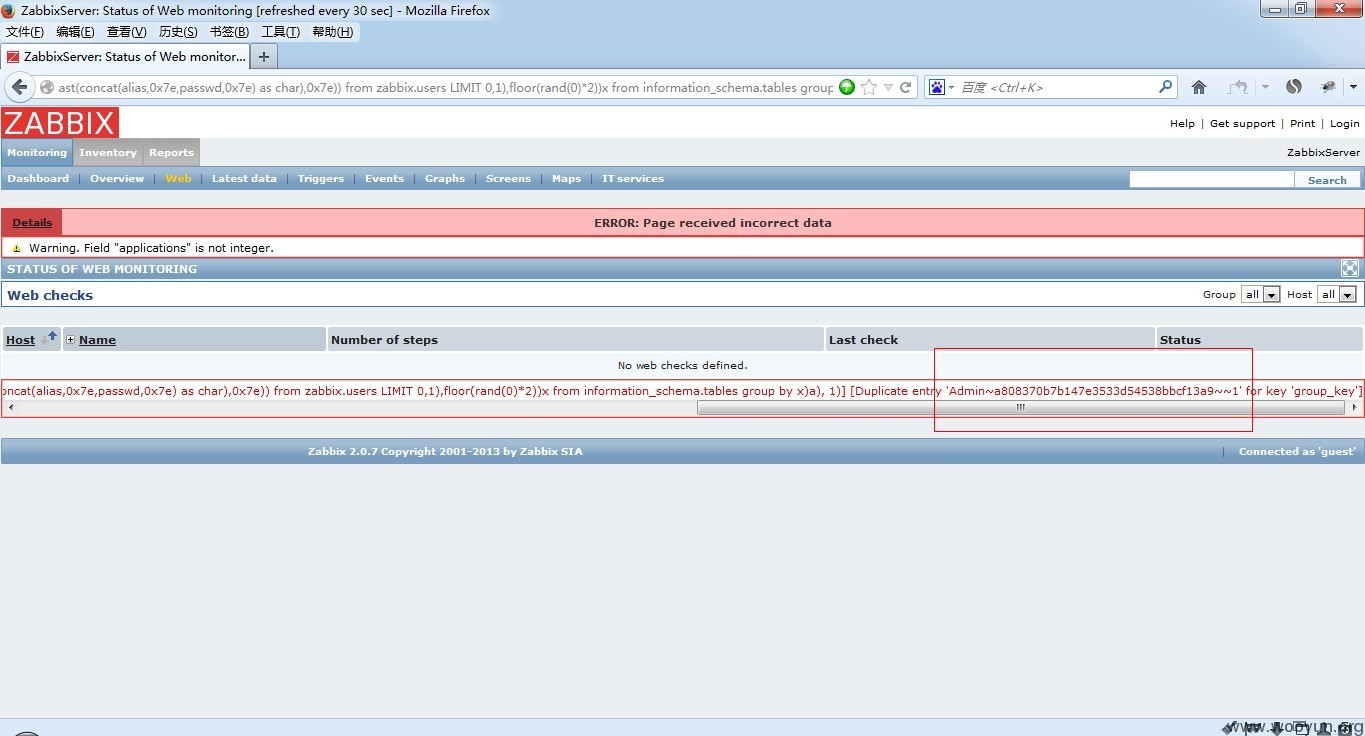Switch to the Reports tab
The width and height of the screenshot is (1365, 736).
point(171,153)
